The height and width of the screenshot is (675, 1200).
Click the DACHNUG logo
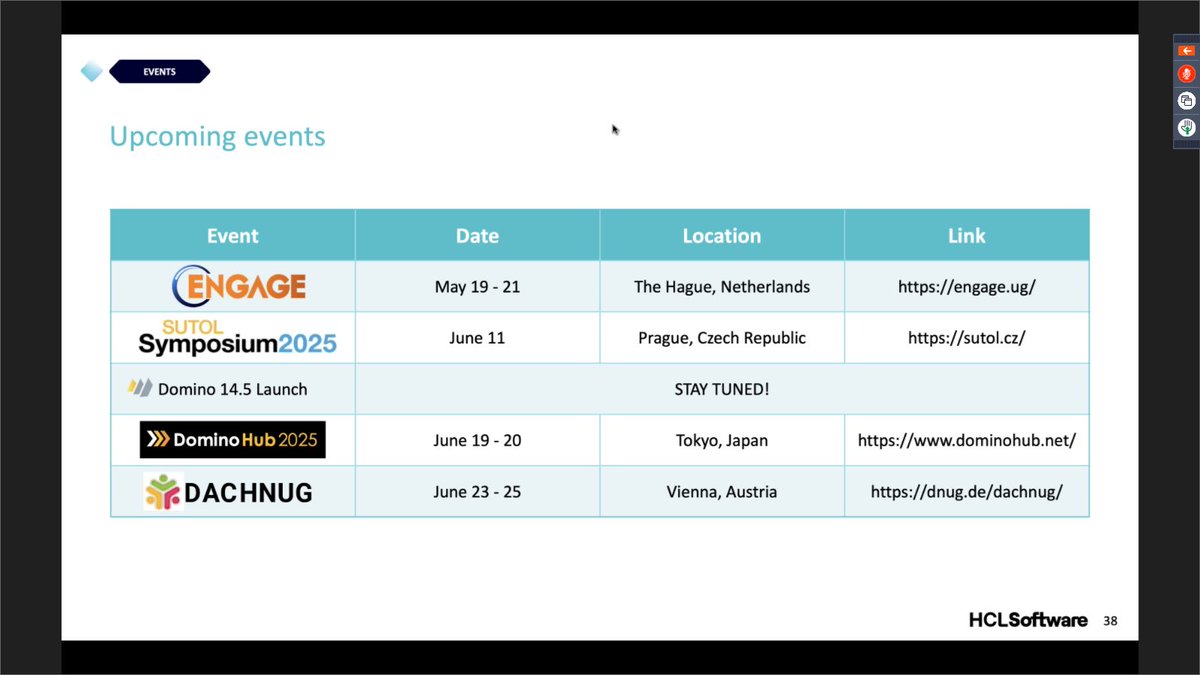pos(228,492)
